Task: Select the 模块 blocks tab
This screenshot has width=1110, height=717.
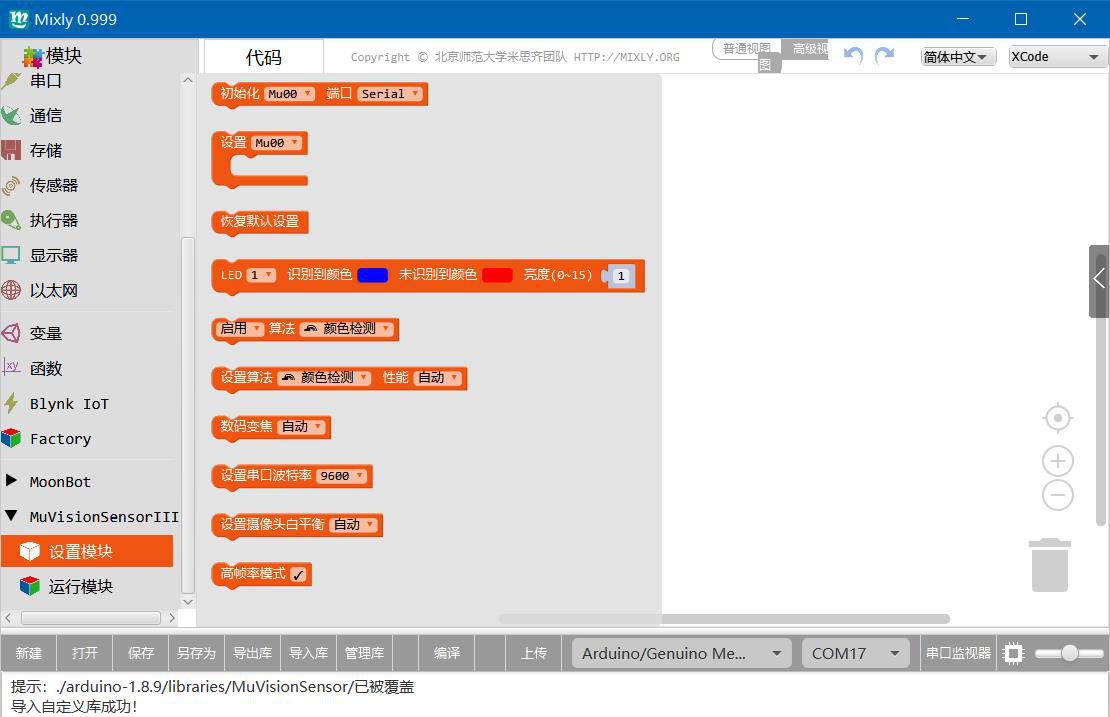Action: [x=53, y=56]
